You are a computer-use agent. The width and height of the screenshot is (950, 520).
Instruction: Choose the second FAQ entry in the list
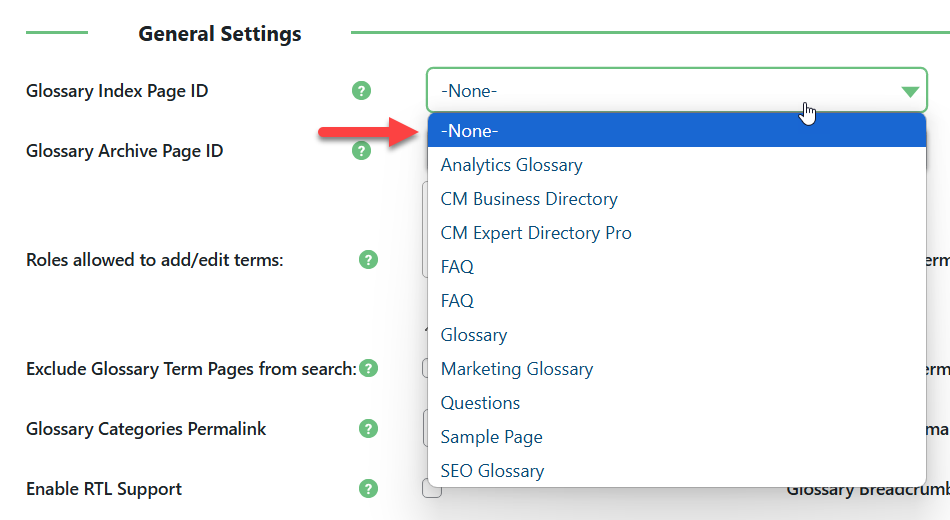(677, 301)
